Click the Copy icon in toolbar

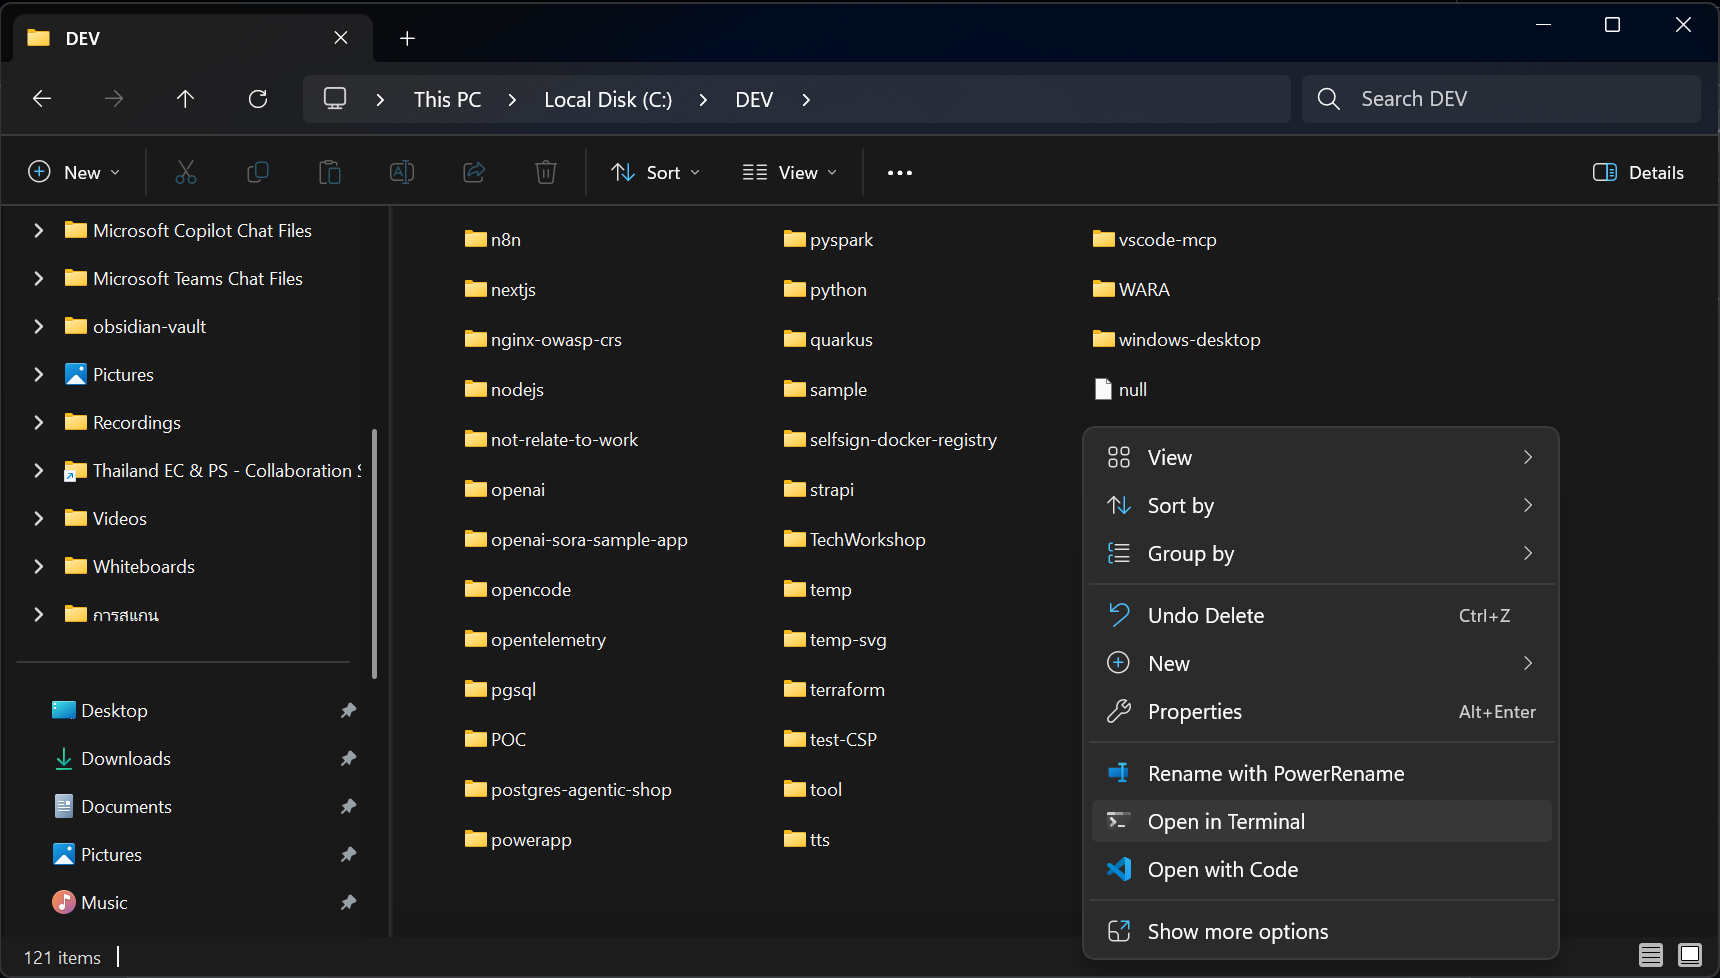258,172
